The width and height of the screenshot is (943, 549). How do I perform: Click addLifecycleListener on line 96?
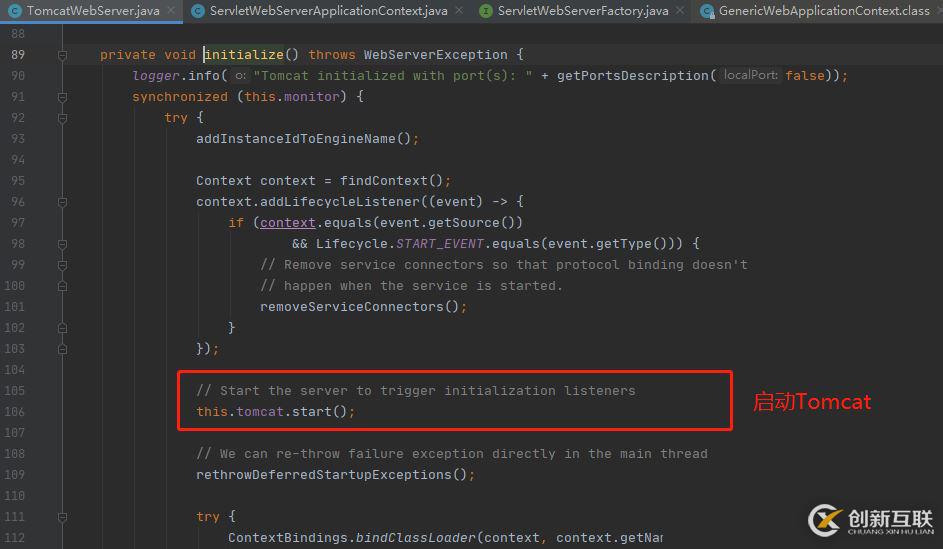click(340, 201)
